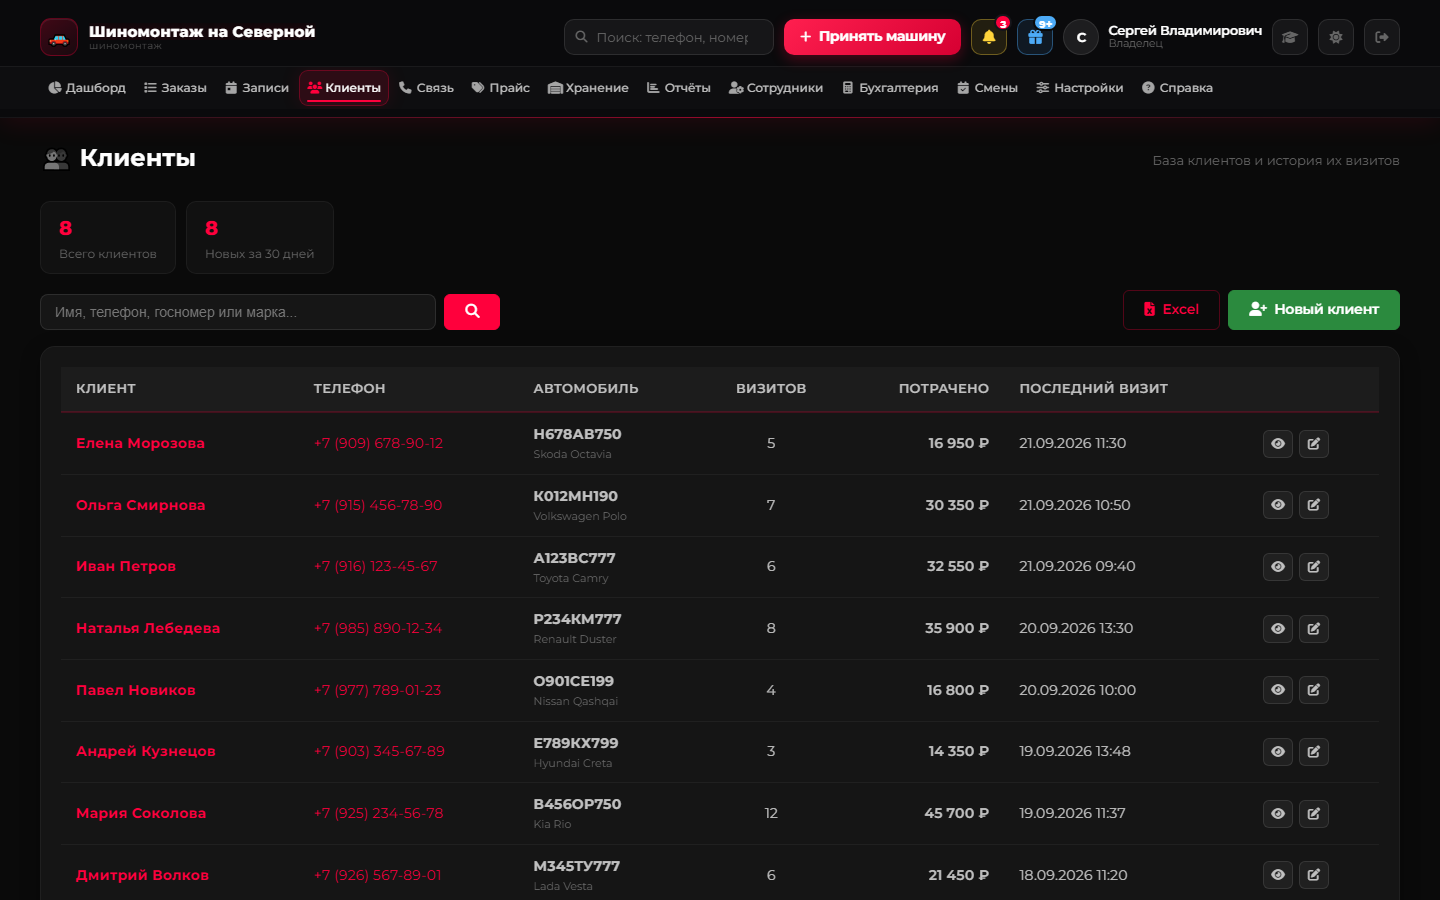Select the Новых за 30 дней card
This screenshot has height=900, width=1440.
click(x=260, y=238)
